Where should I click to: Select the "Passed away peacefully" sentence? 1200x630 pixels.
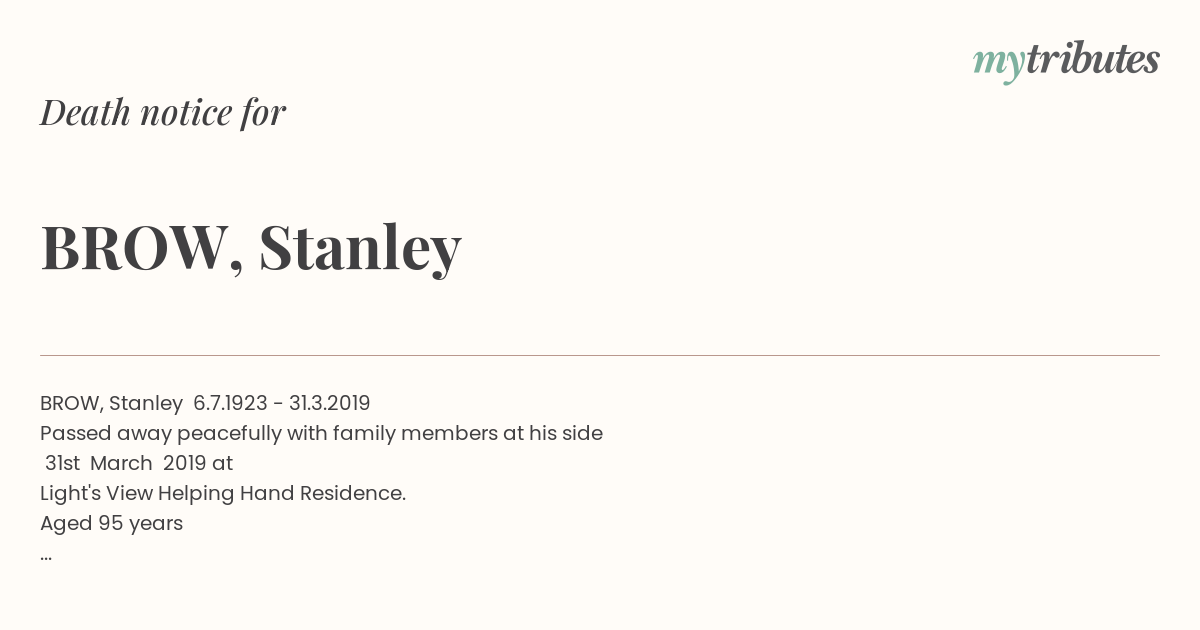(321, 434)
